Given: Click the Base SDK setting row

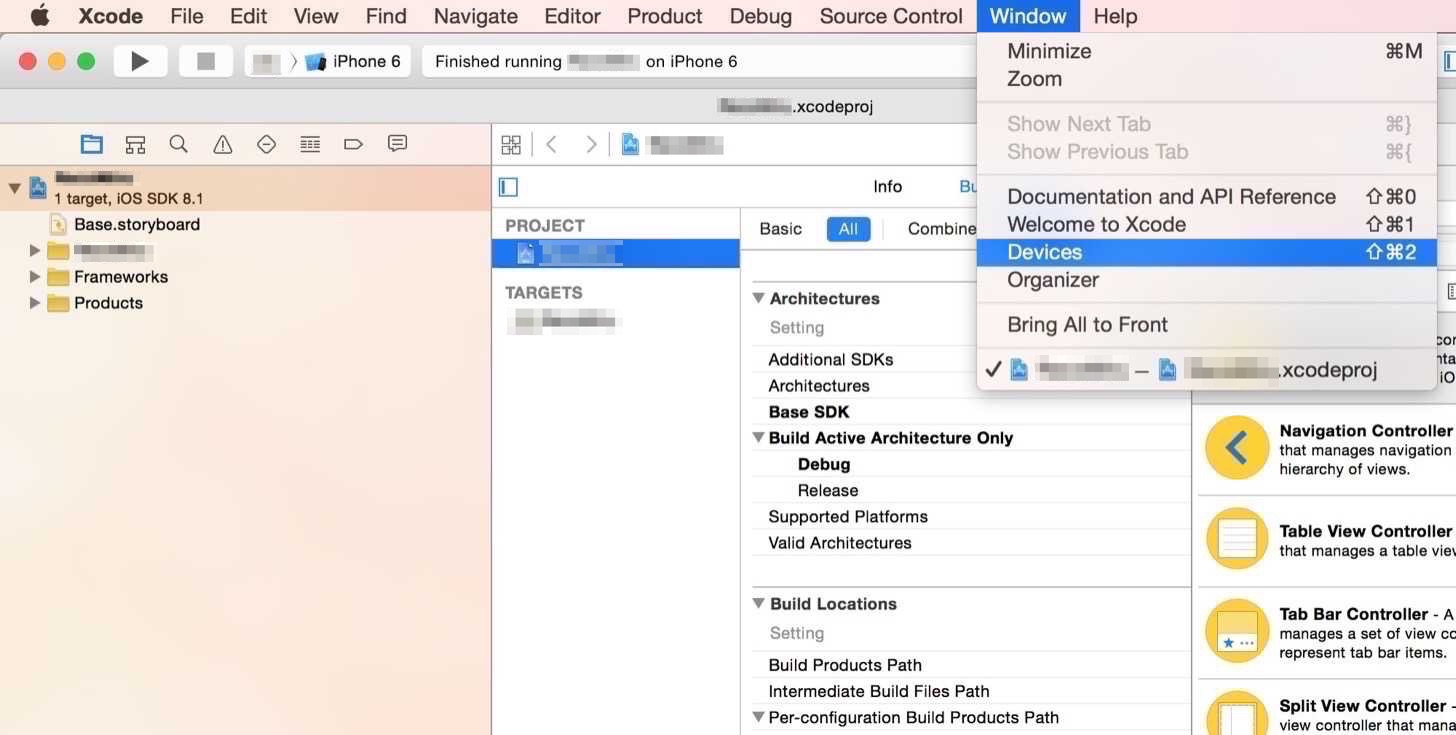Looking at the screenshot, I should (x=970, y=412).
